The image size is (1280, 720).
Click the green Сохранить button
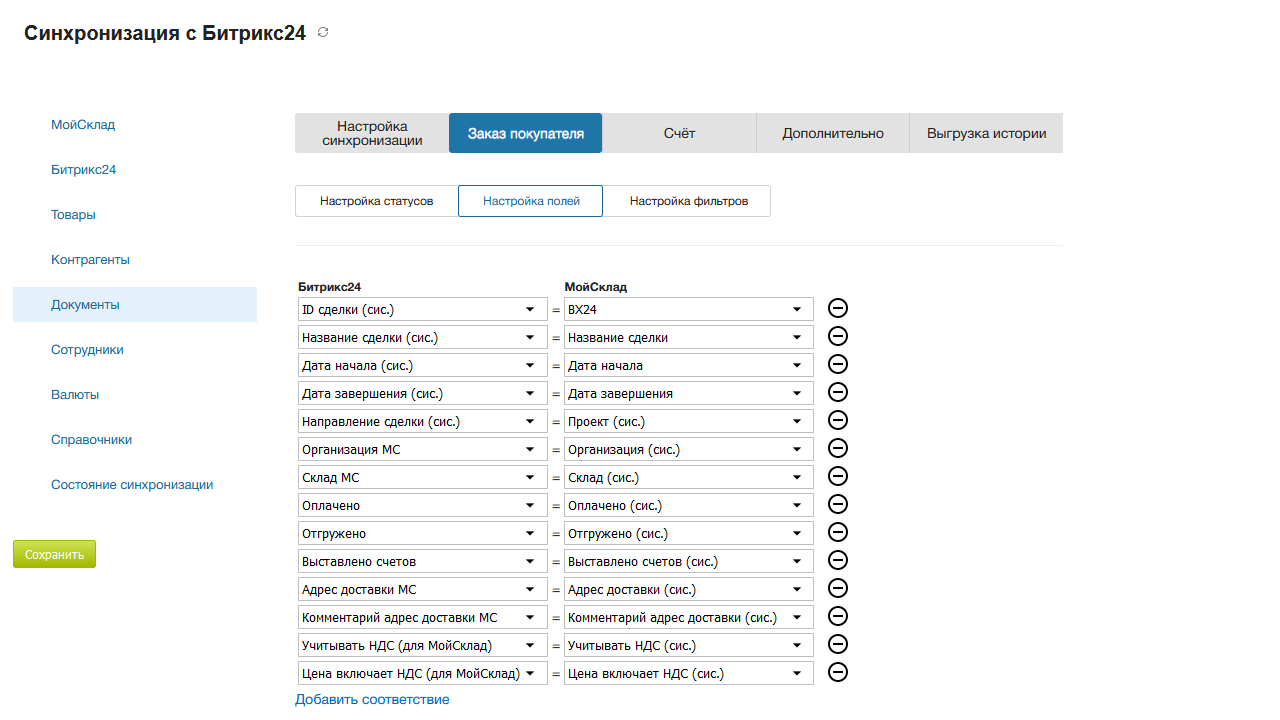pyautogui.click(x=54, y=554)
